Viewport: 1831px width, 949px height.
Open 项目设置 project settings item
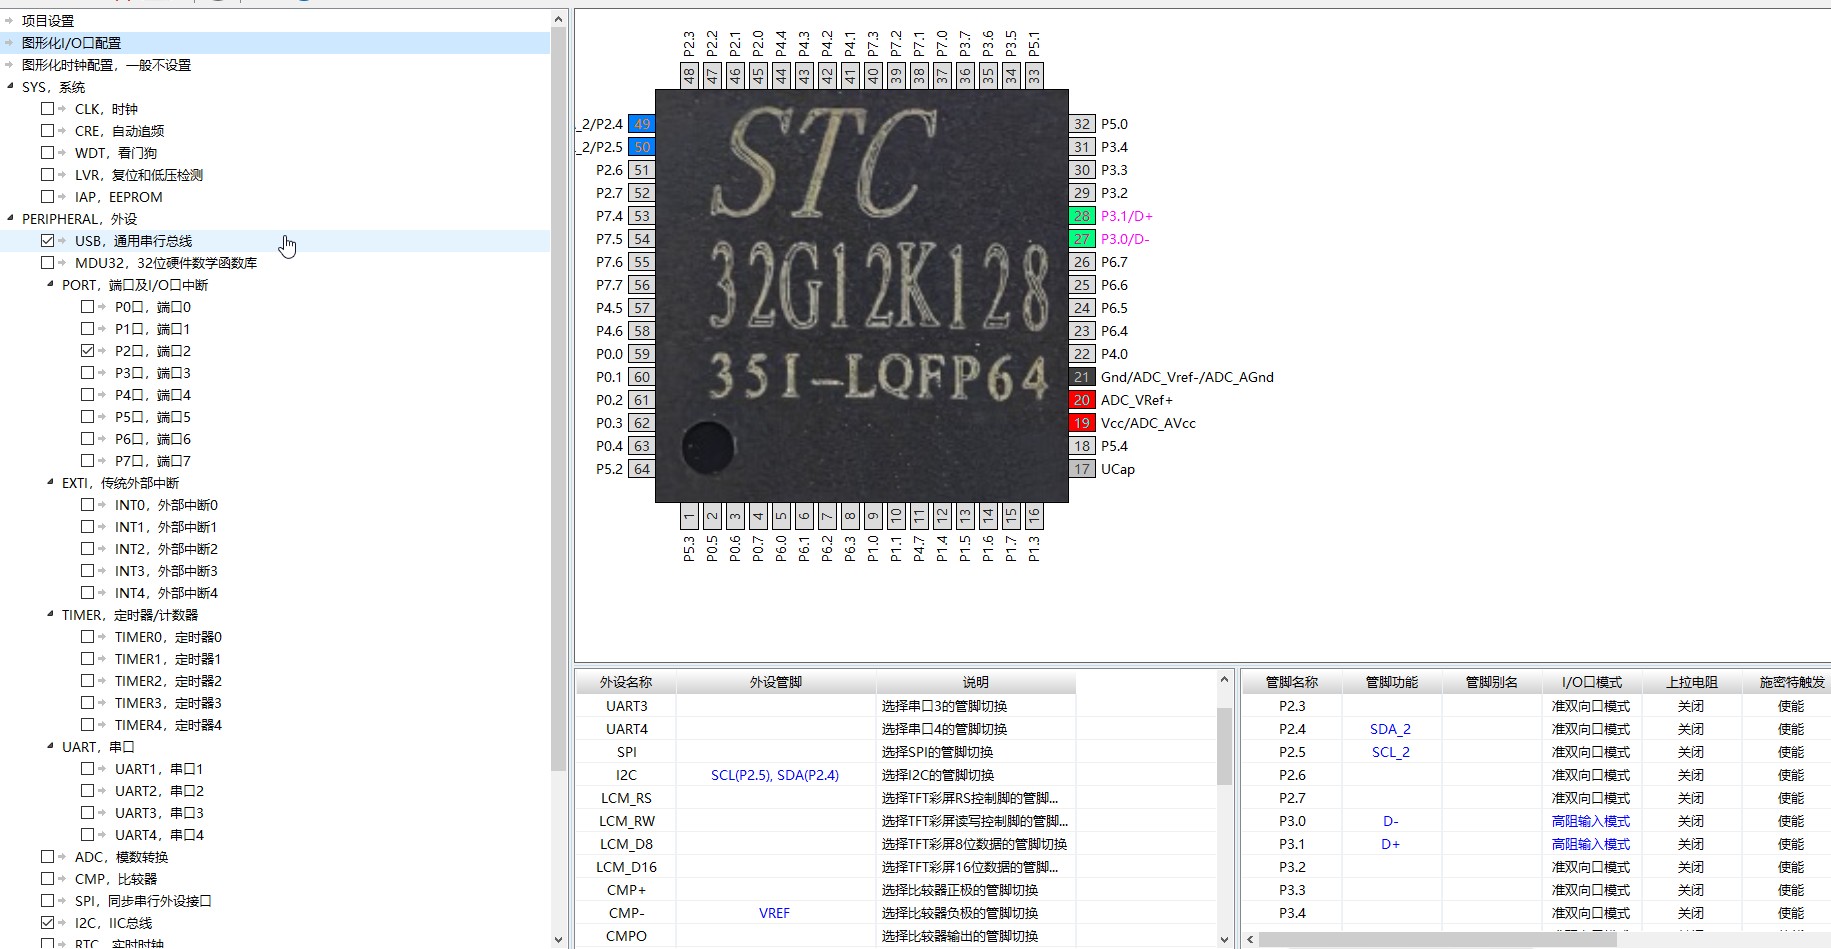[x=48, y=21]
